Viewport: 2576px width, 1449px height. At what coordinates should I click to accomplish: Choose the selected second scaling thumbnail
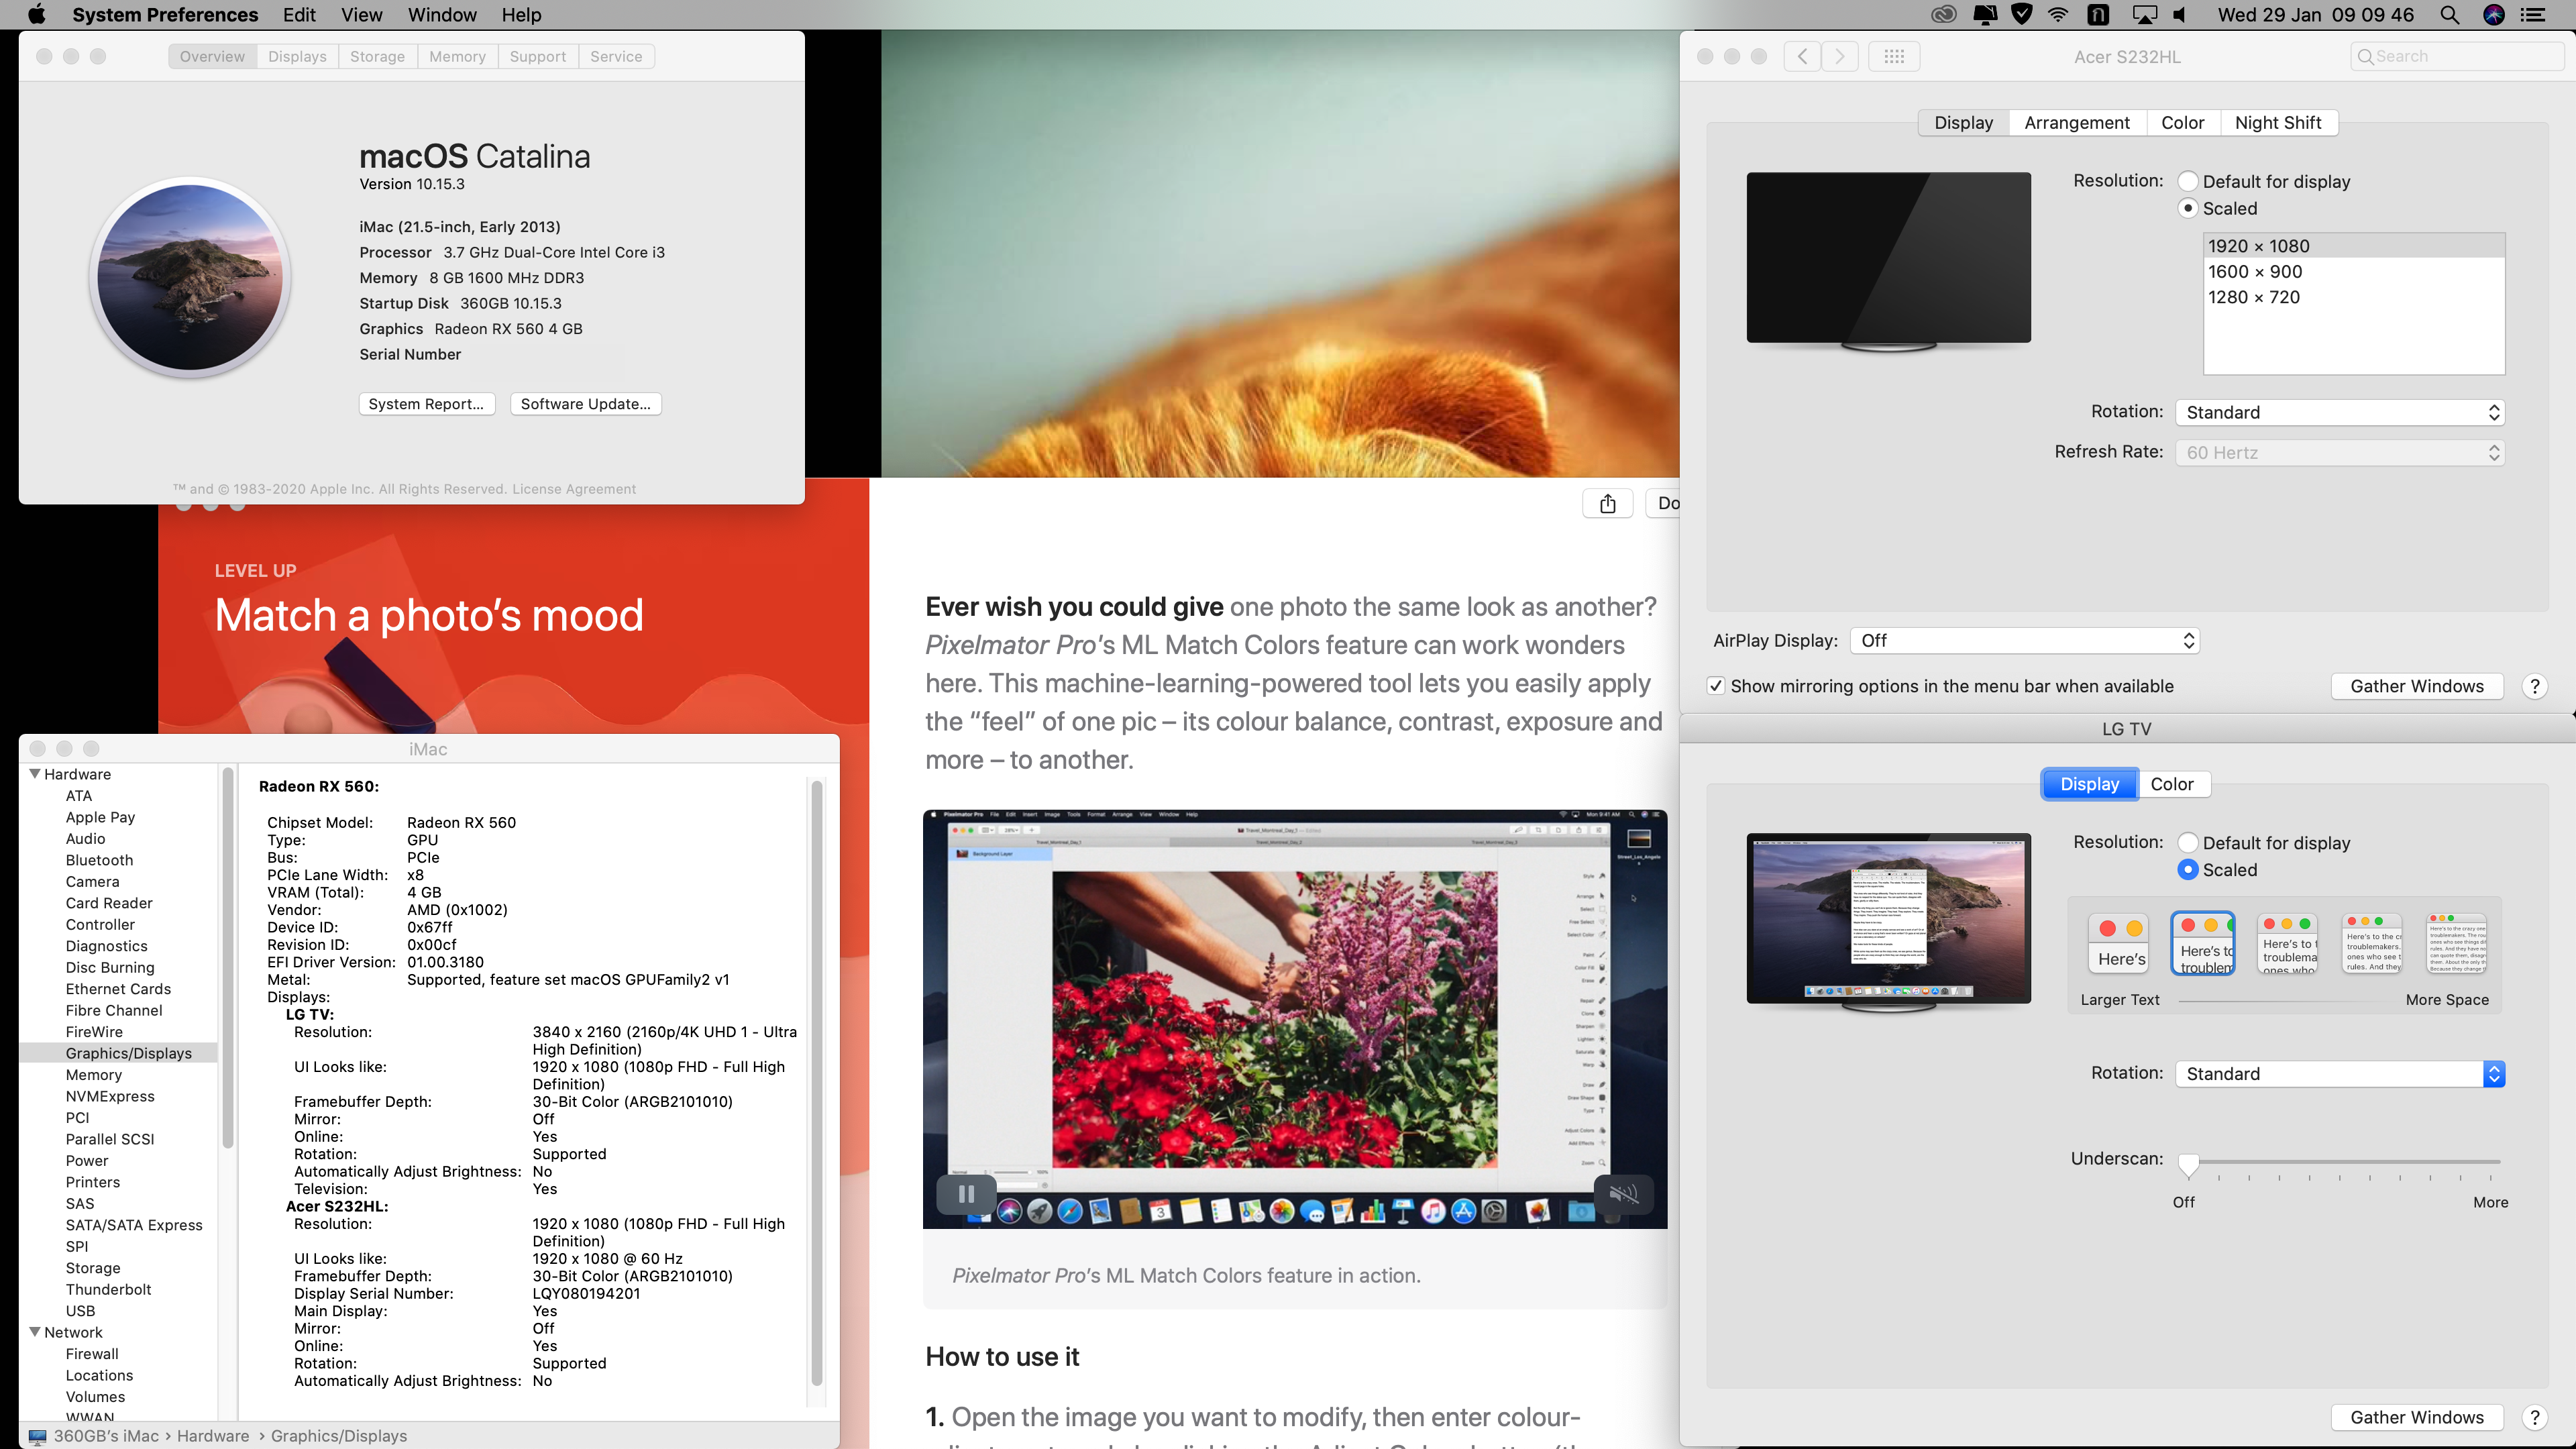[2204, 943]
